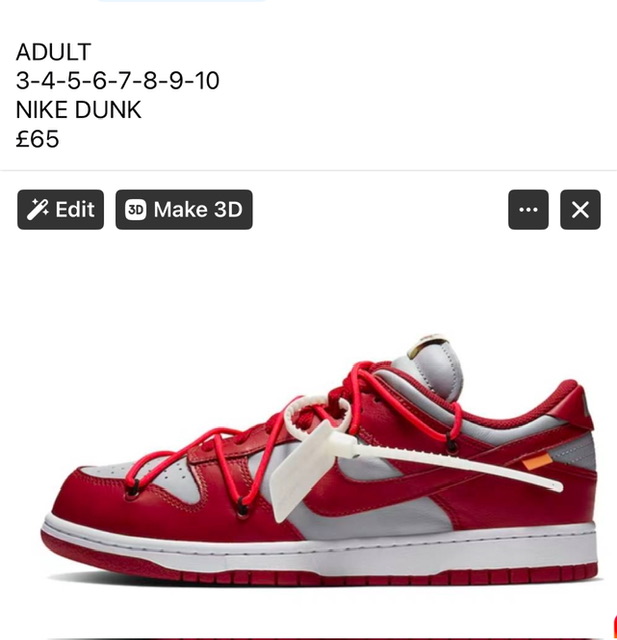Click the orange tab near the heel
The image size is (617, 640).
pyautogui.click(x=537, y=462)
